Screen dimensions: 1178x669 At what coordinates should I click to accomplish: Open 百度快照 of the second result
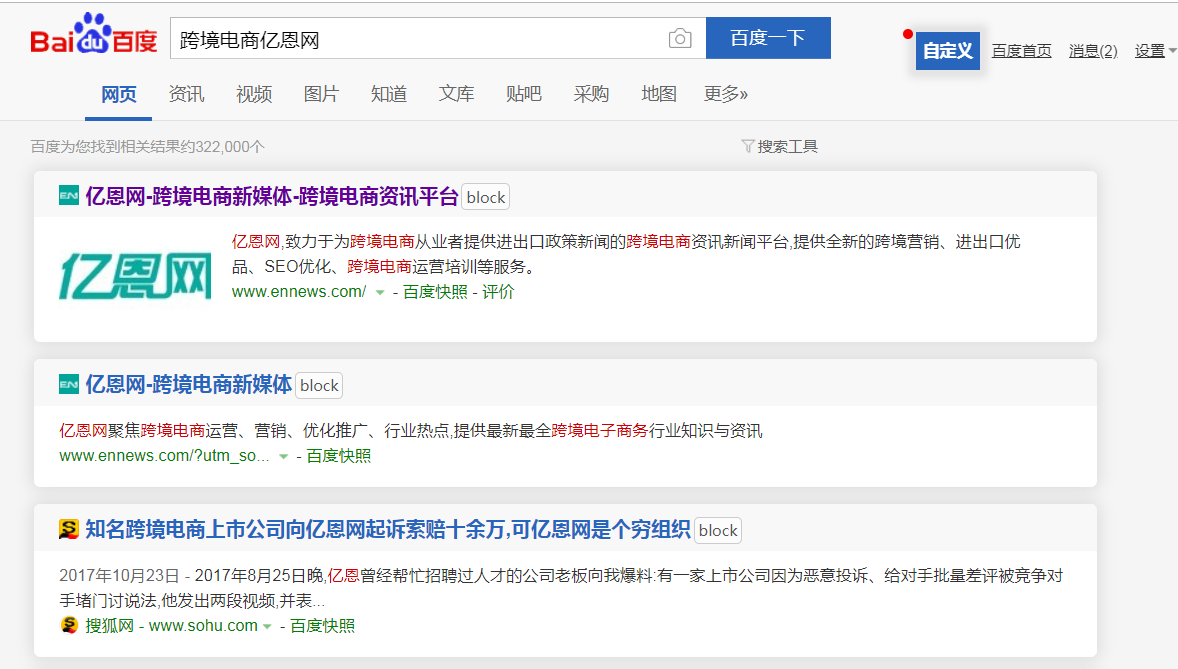[x=339, y=456]
